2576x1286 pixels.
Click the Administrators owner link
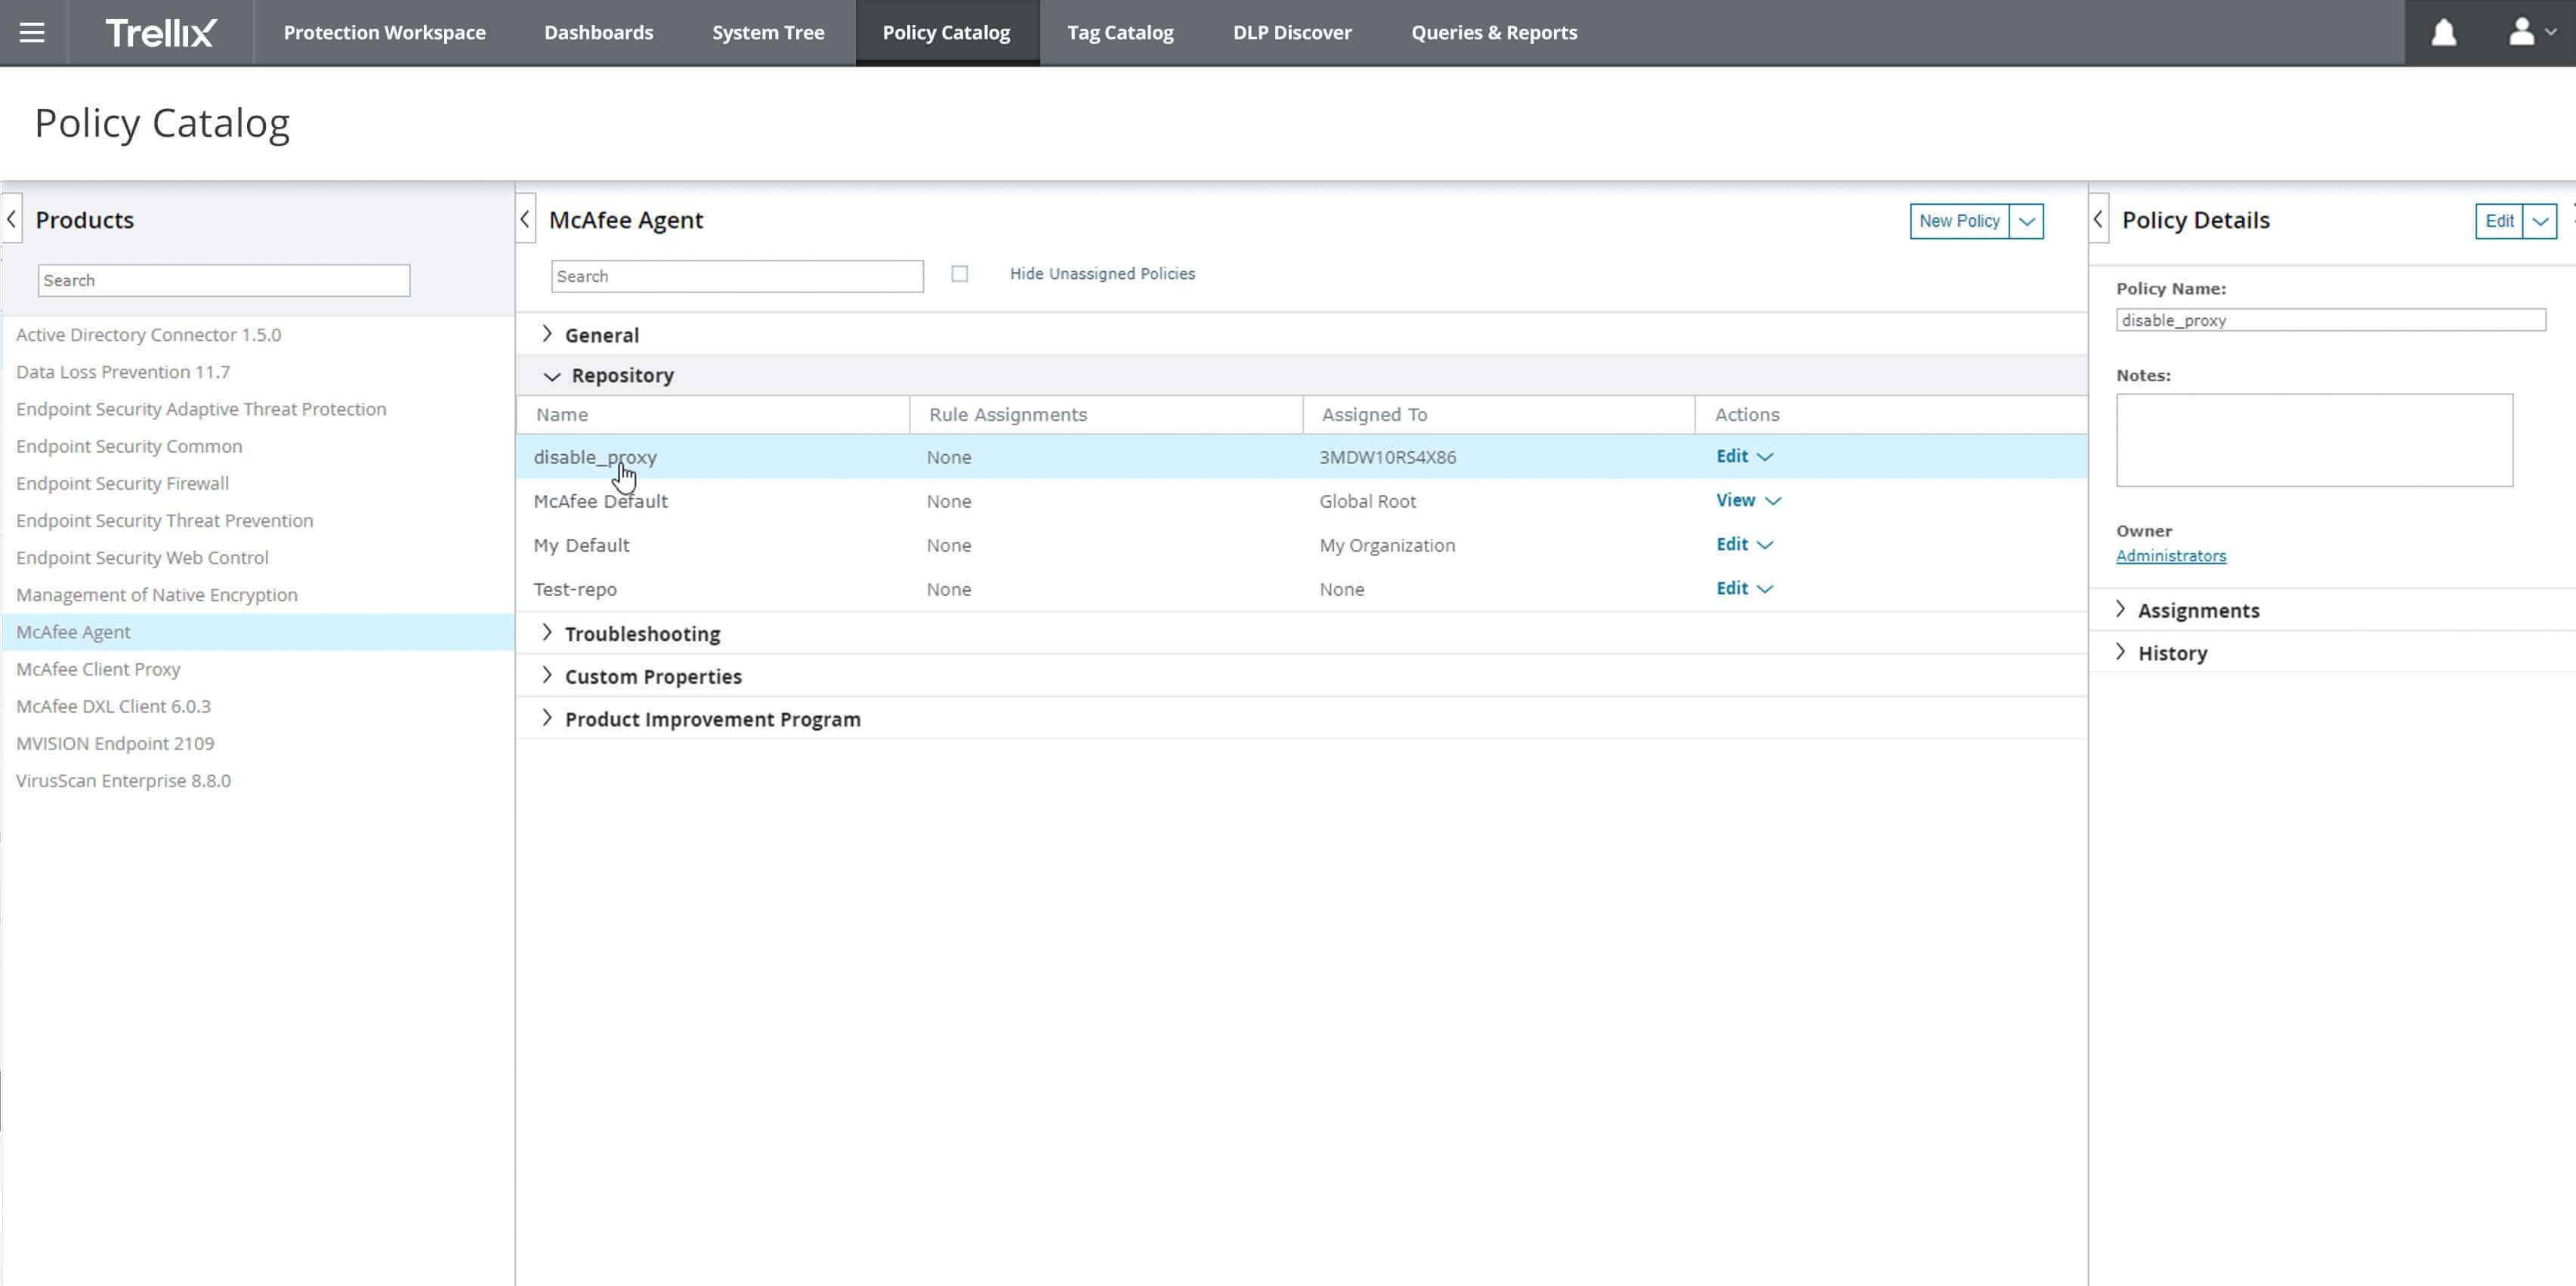(x=2170, y=555)
